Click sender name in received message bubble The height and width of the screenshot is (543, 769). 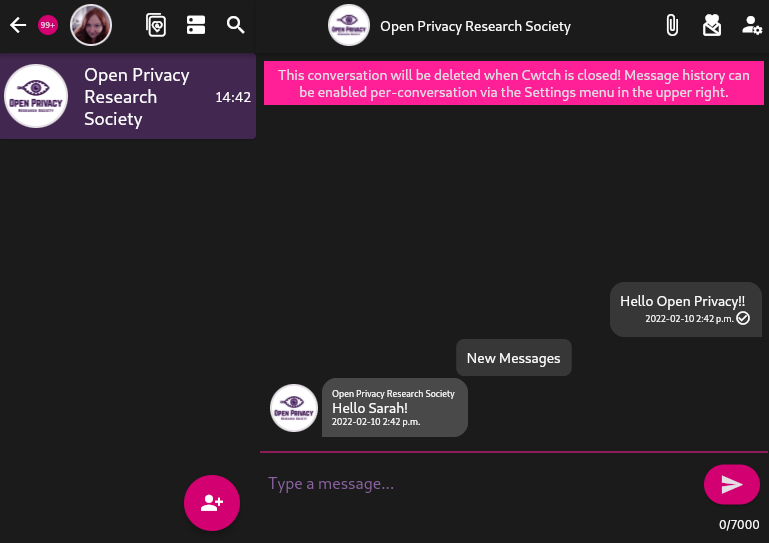[x=393, y=394]
